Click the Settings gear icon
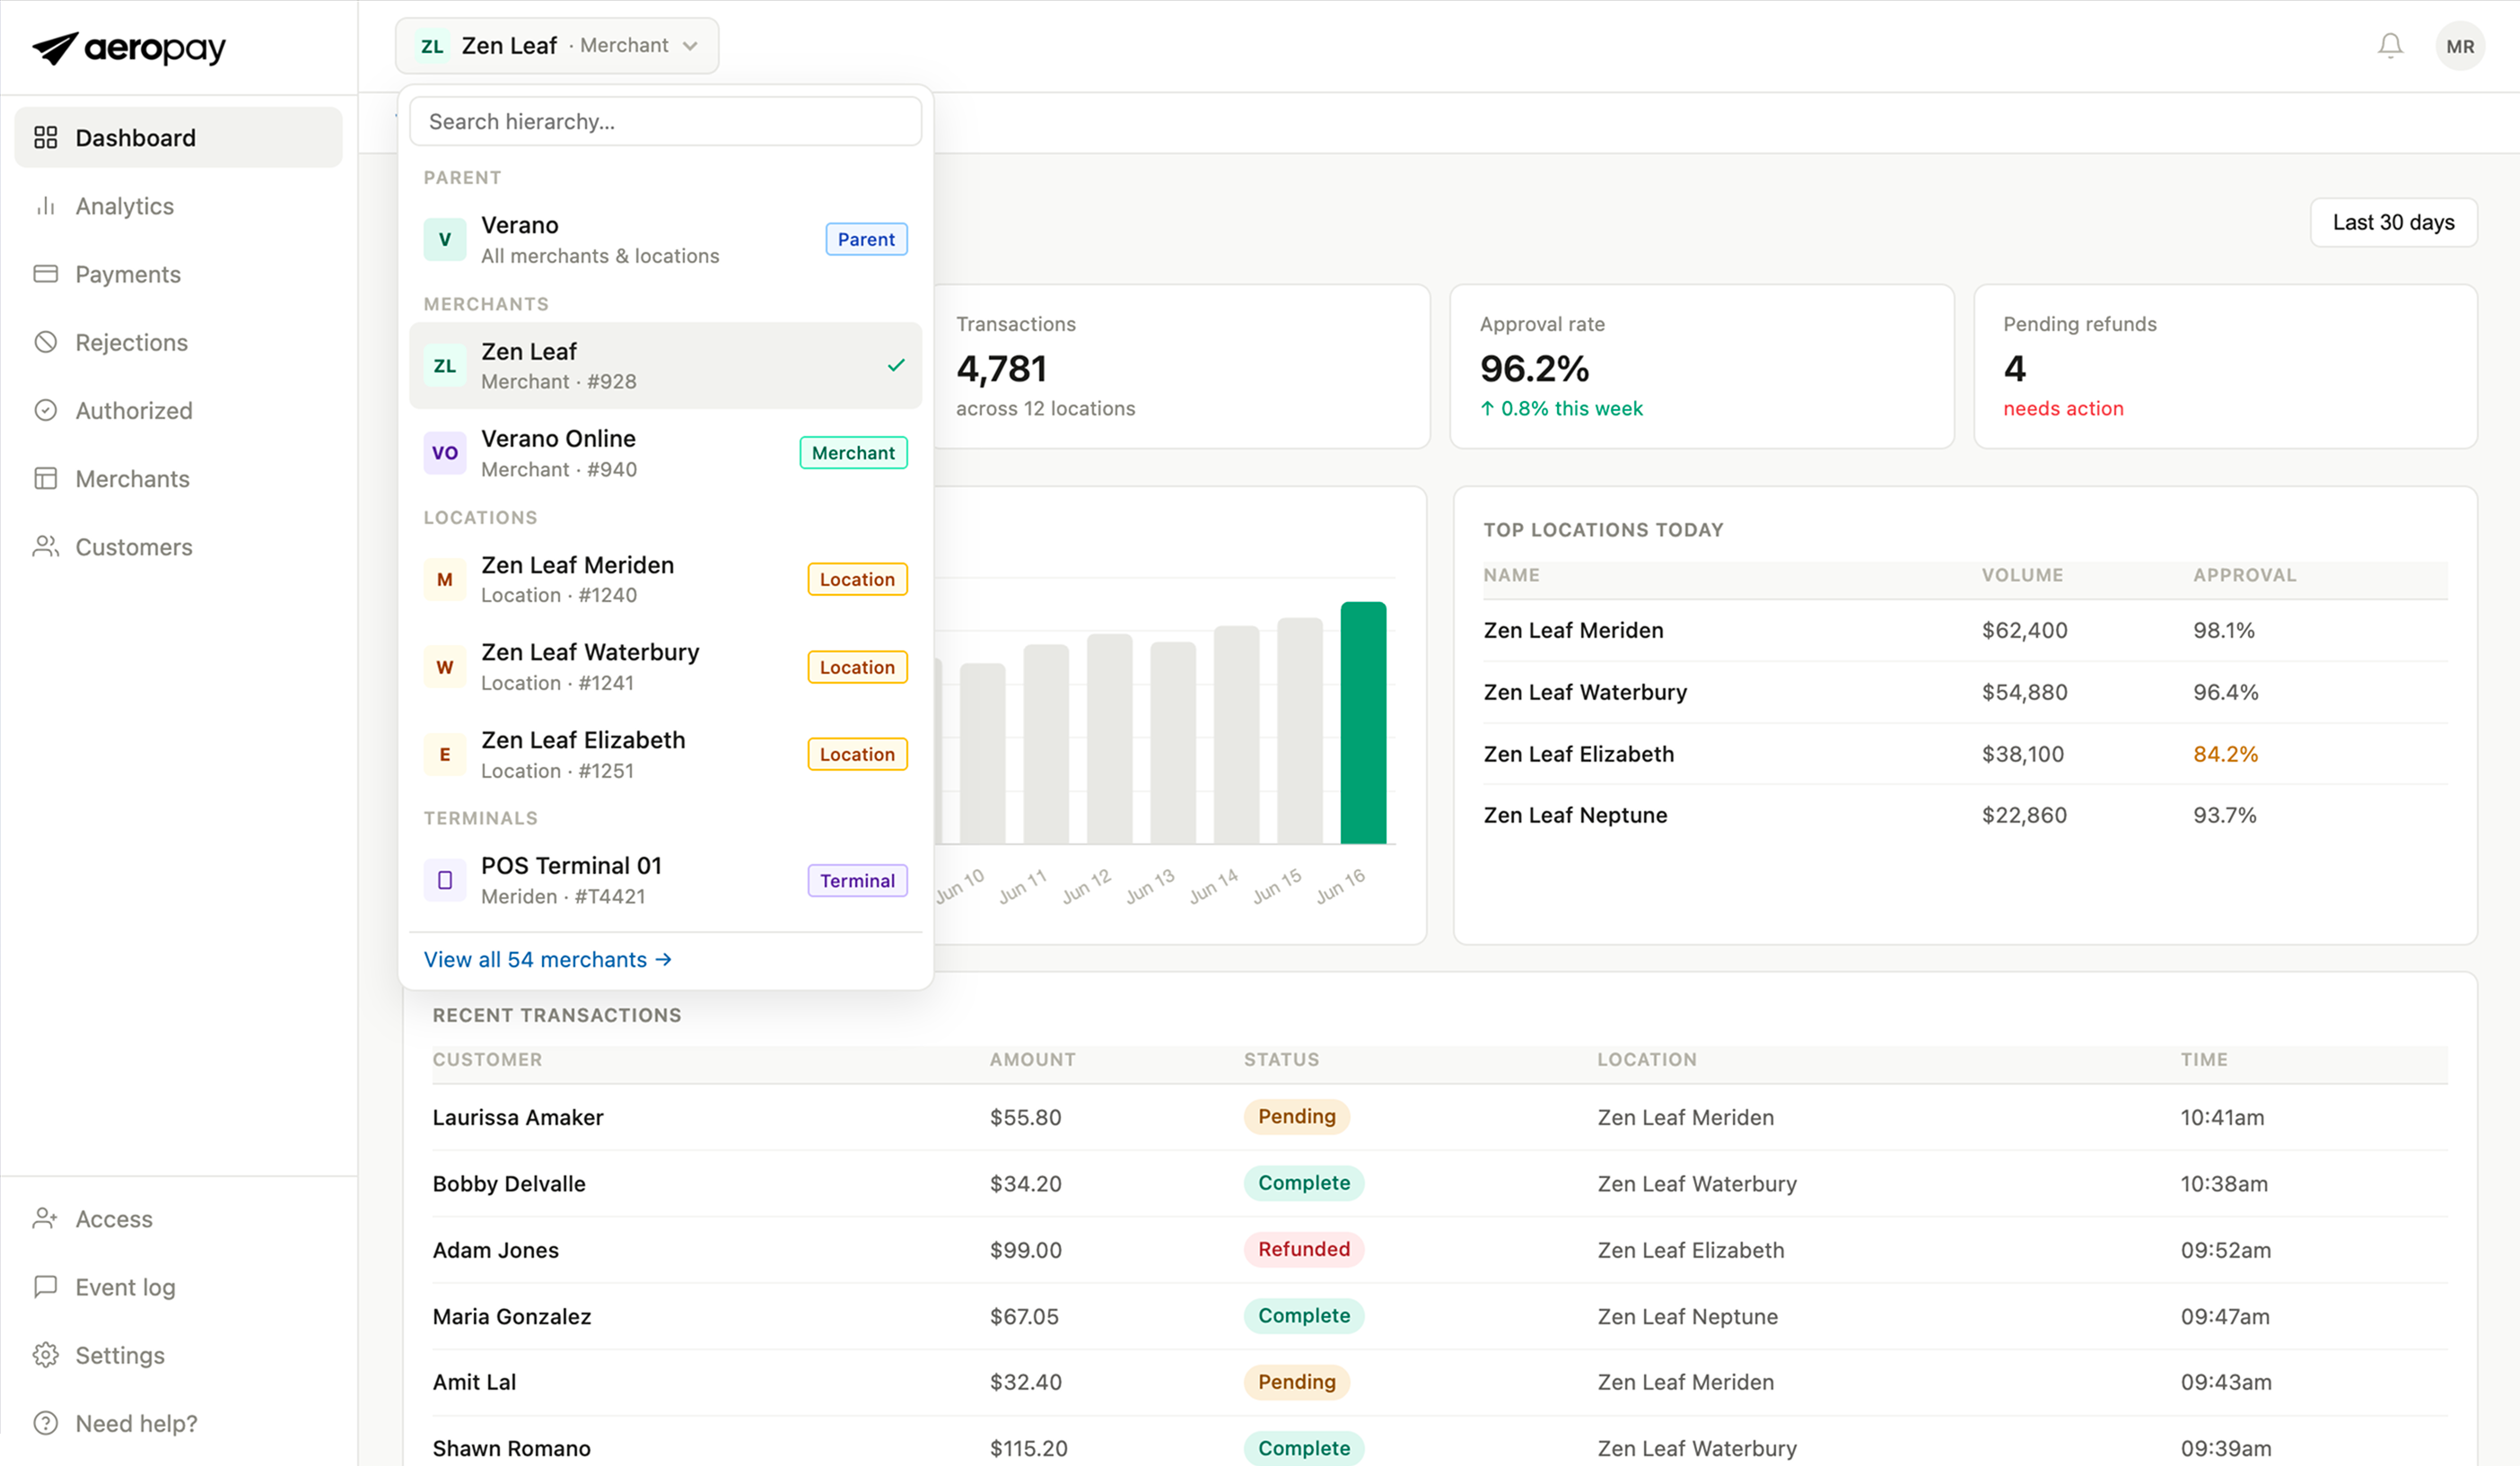This screenshot has height=1466, width=2520. (x=46, y=1355)
